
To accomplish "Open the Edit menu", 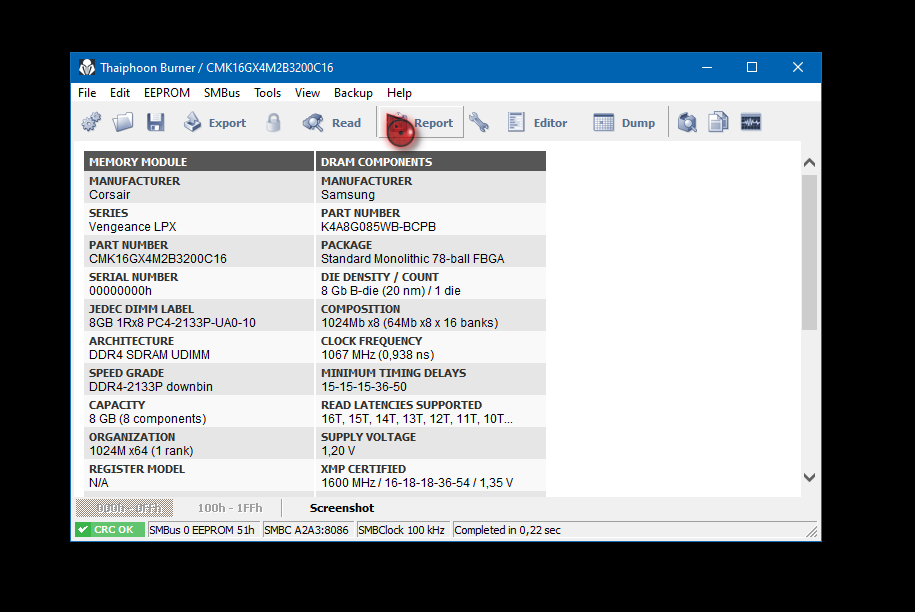I will pos(120,93).
